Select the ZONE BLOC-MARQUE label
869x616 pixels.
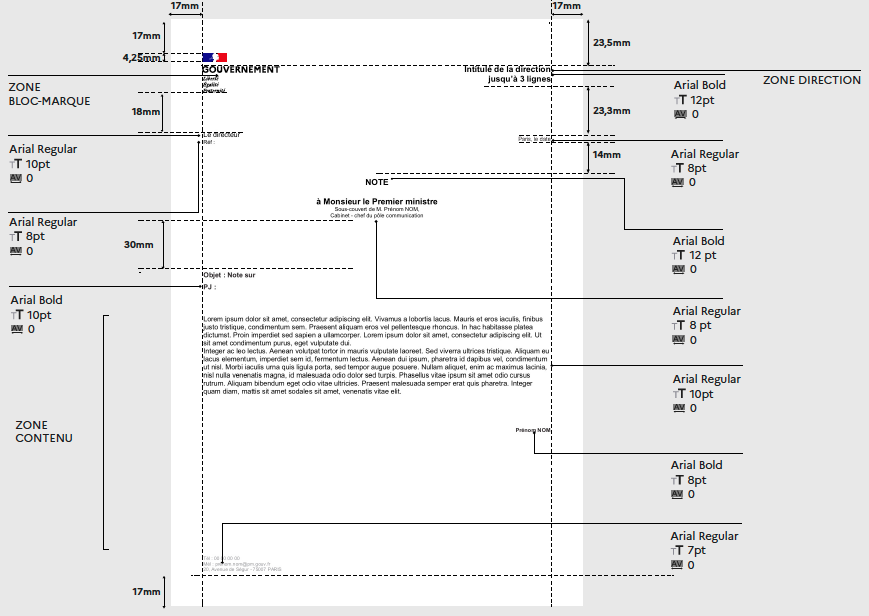(49, 94)
